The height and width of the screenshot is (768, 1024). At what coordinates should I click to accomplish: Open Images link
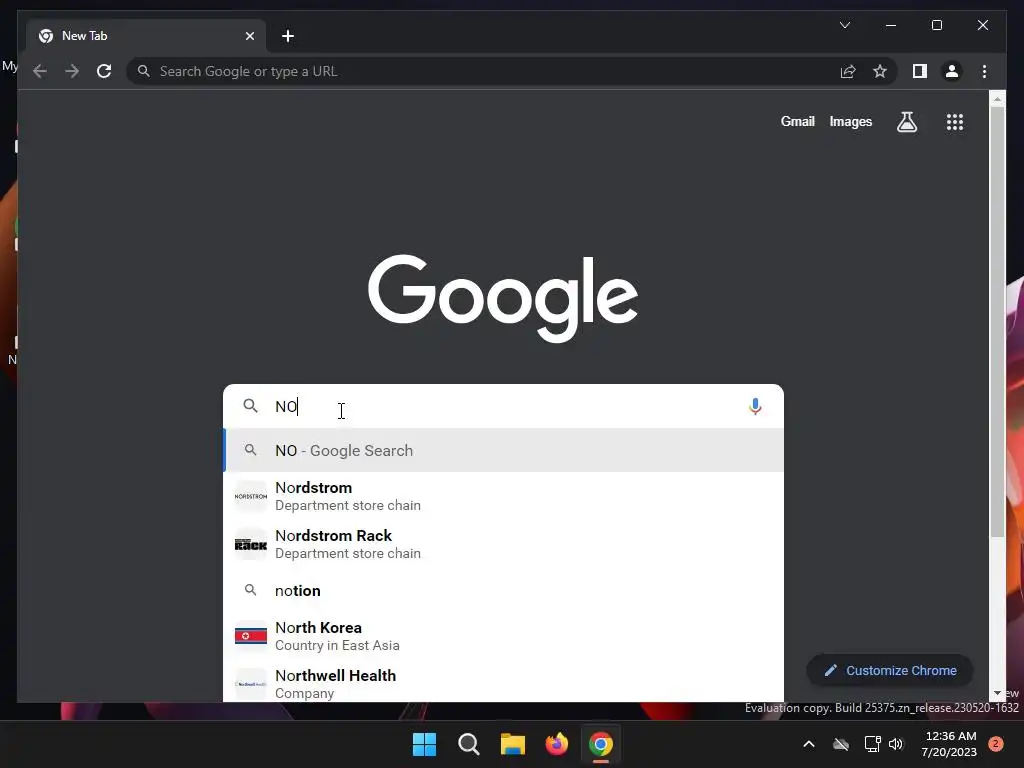tap(850, 121)
